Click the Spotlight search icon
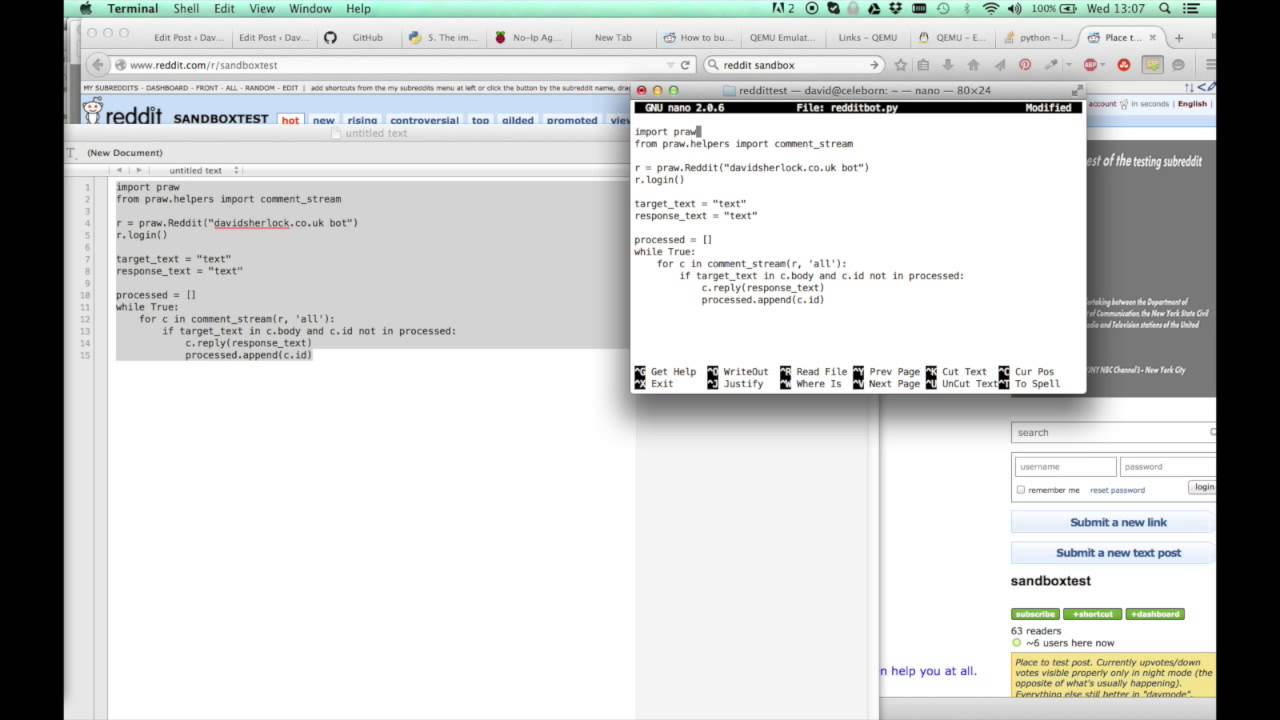Viewport: 1280px width, 720px height. coord(1165,8)
